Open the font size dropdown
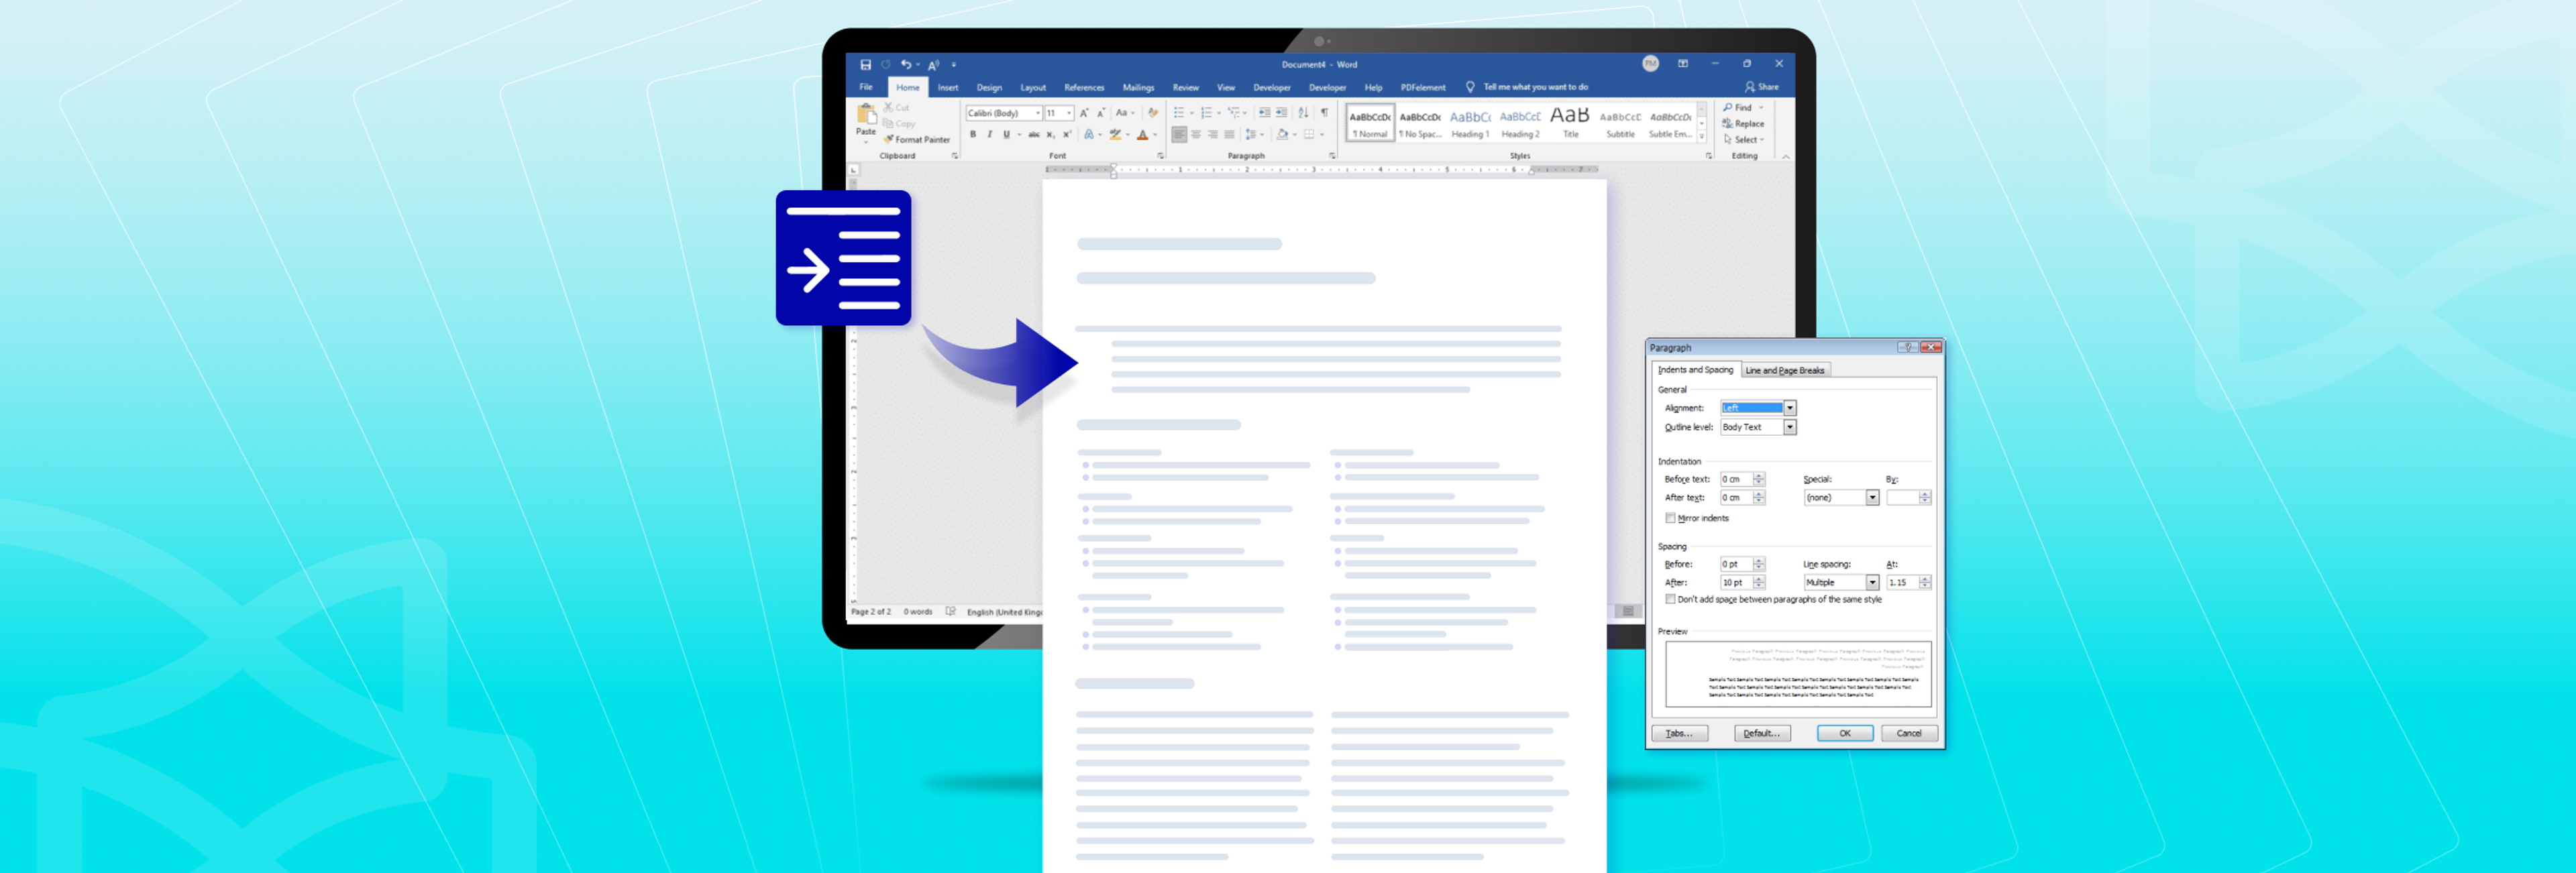2576x873 pixels. pyautogui.click(x=1068, y=113)
